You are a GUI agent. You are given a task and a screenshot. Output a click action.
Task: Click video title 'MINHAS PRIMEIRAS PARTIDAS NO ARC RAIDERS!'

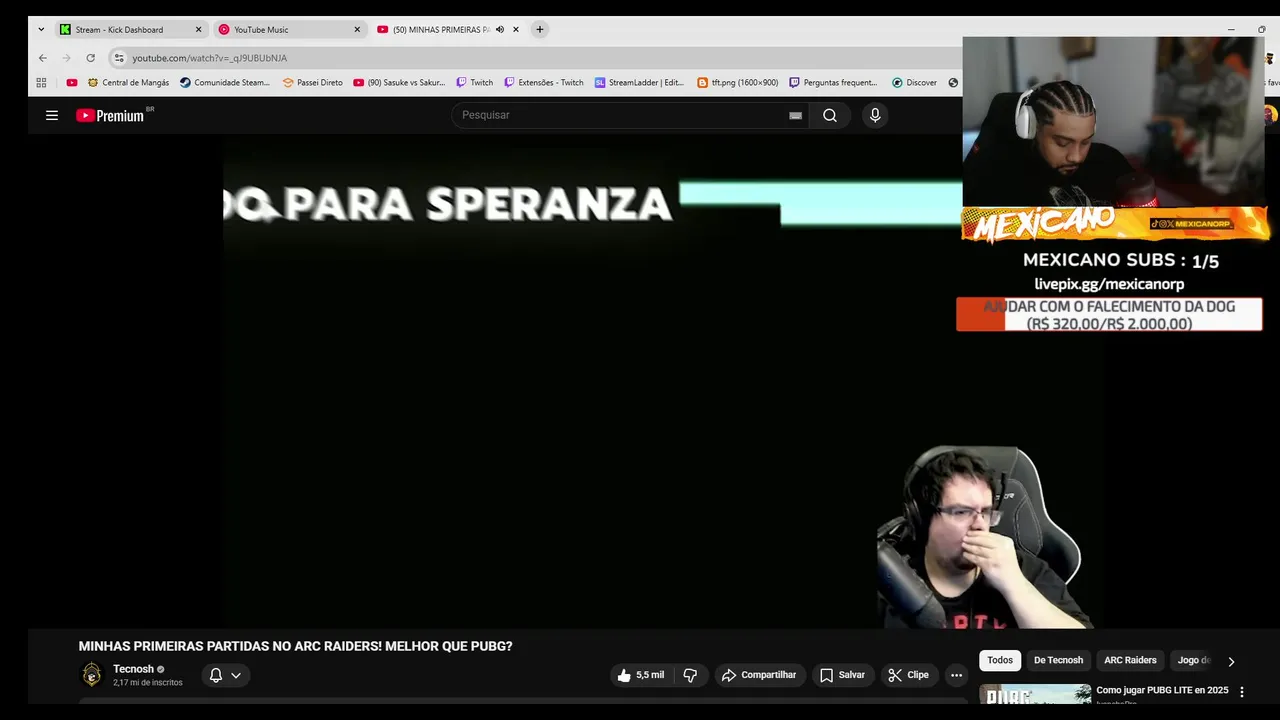[x=295, y=646]
